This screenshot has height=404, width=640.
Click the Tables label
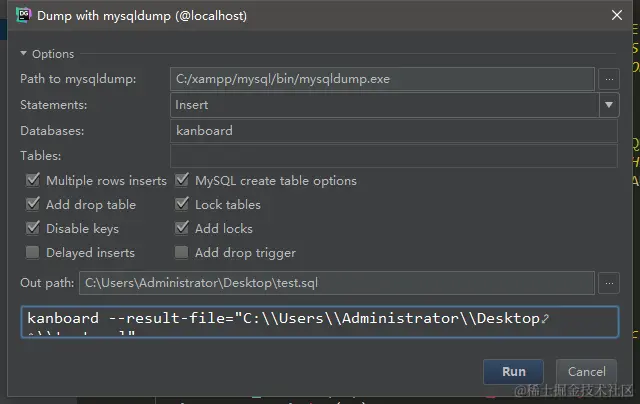pyautogui.click(x=40, y=156)
